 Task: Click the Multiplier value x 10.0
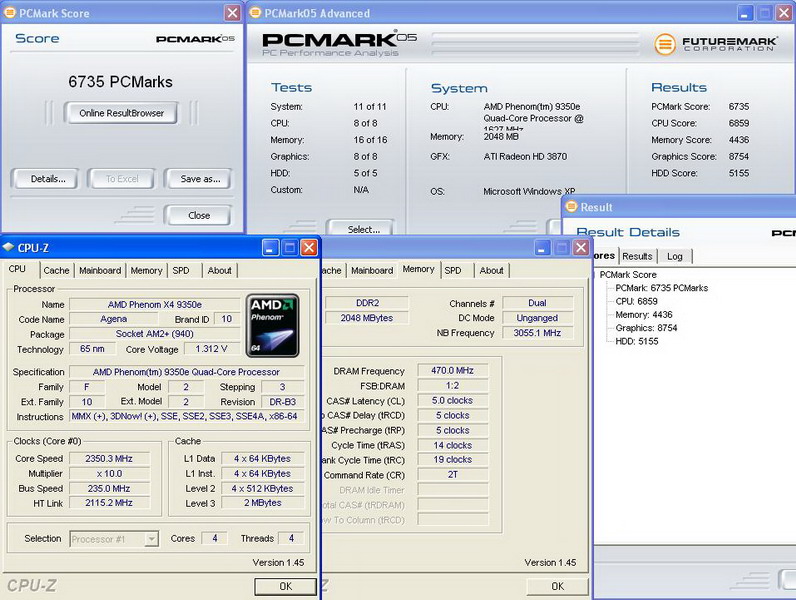point(109,474)
